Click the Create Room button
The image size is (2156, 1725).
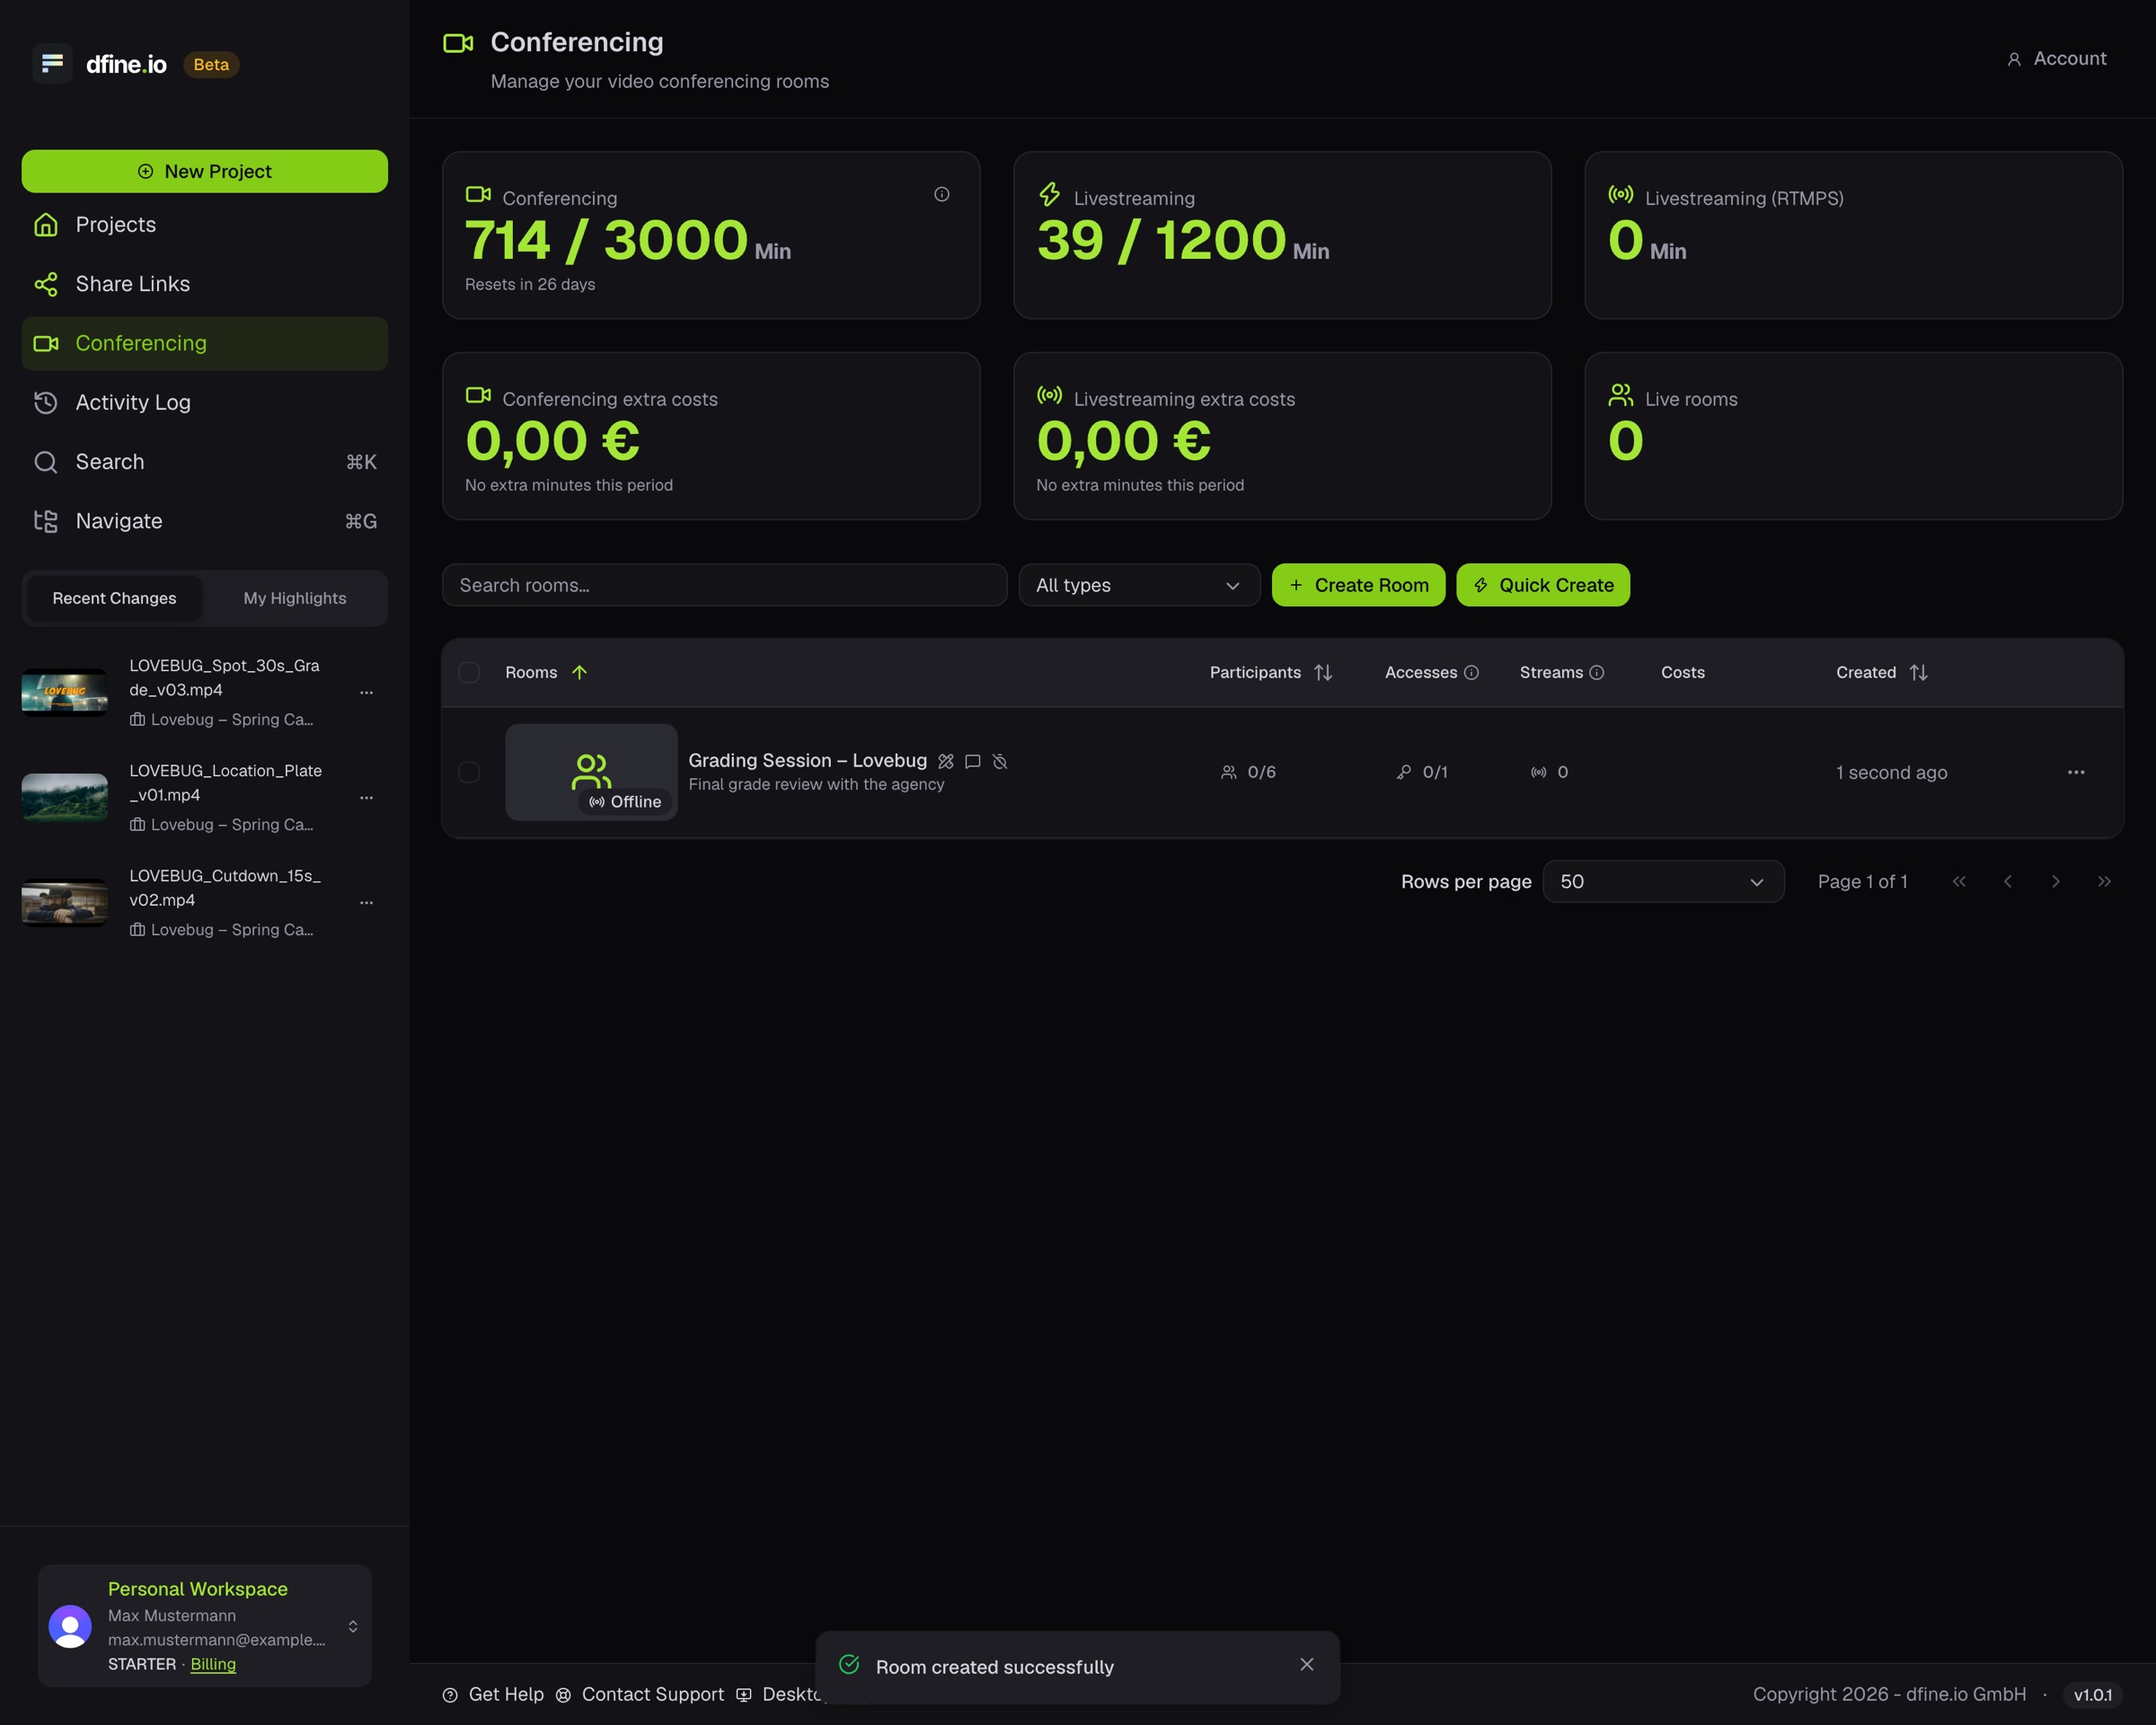1358,585
